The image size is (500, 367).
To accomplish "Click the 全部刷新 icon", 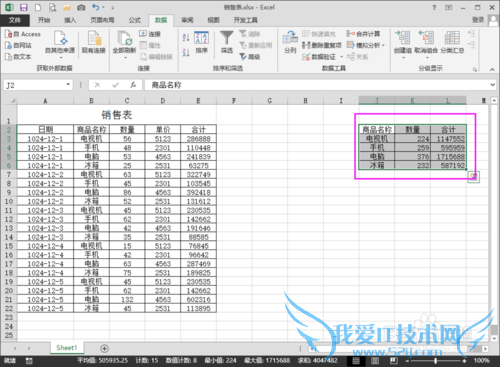I will (124, 39).
